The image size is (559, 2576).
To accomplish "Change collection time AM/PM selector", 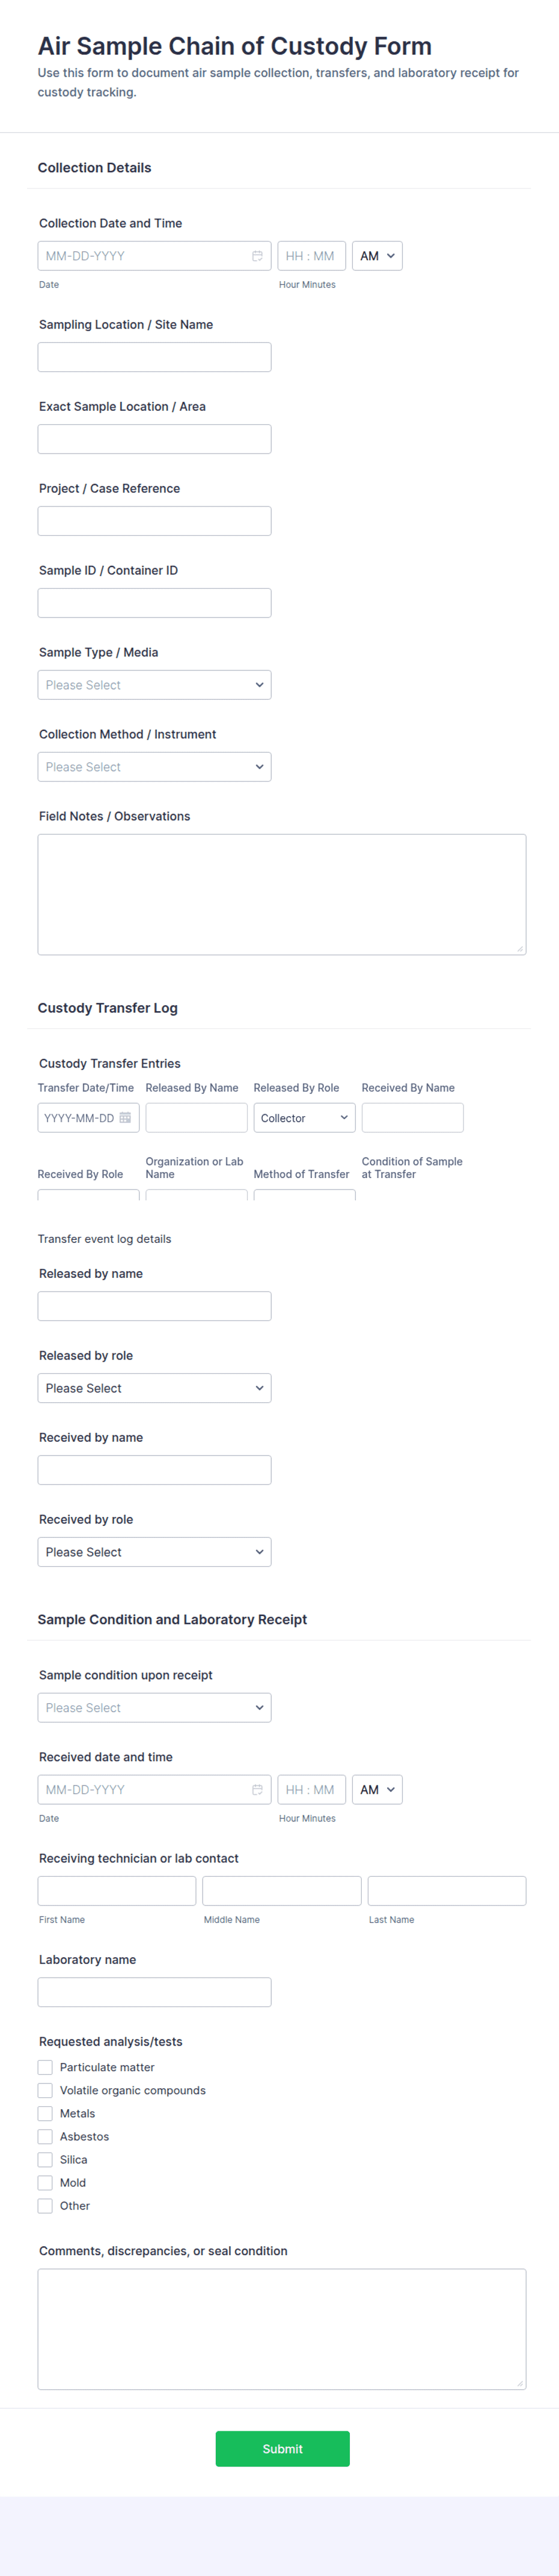I will (377, 256).
